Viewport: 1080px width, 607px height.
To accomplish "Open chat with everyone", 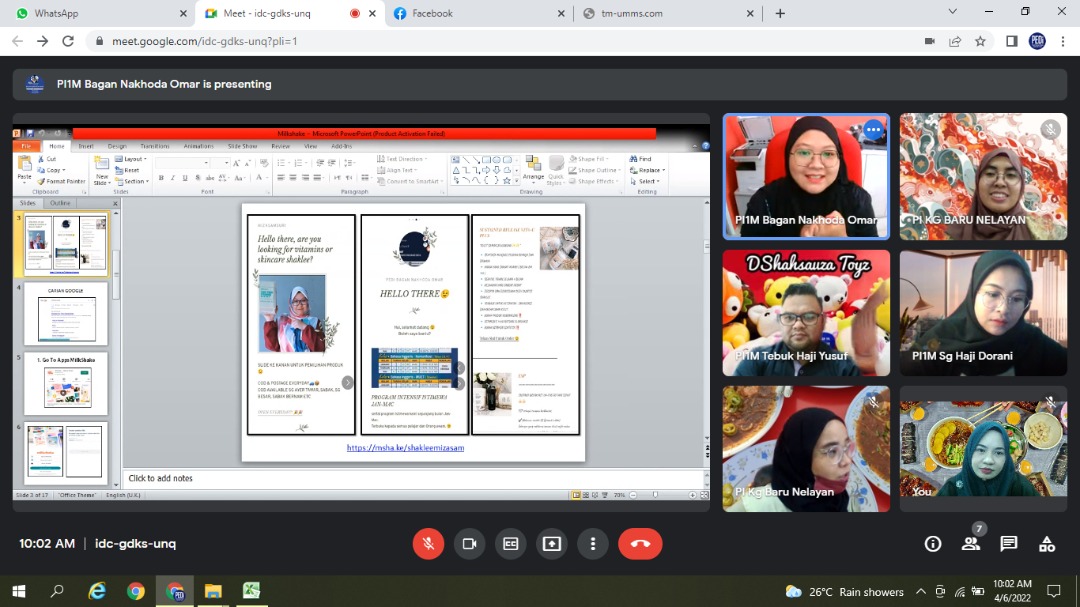I will click(x=1008, y=544).
